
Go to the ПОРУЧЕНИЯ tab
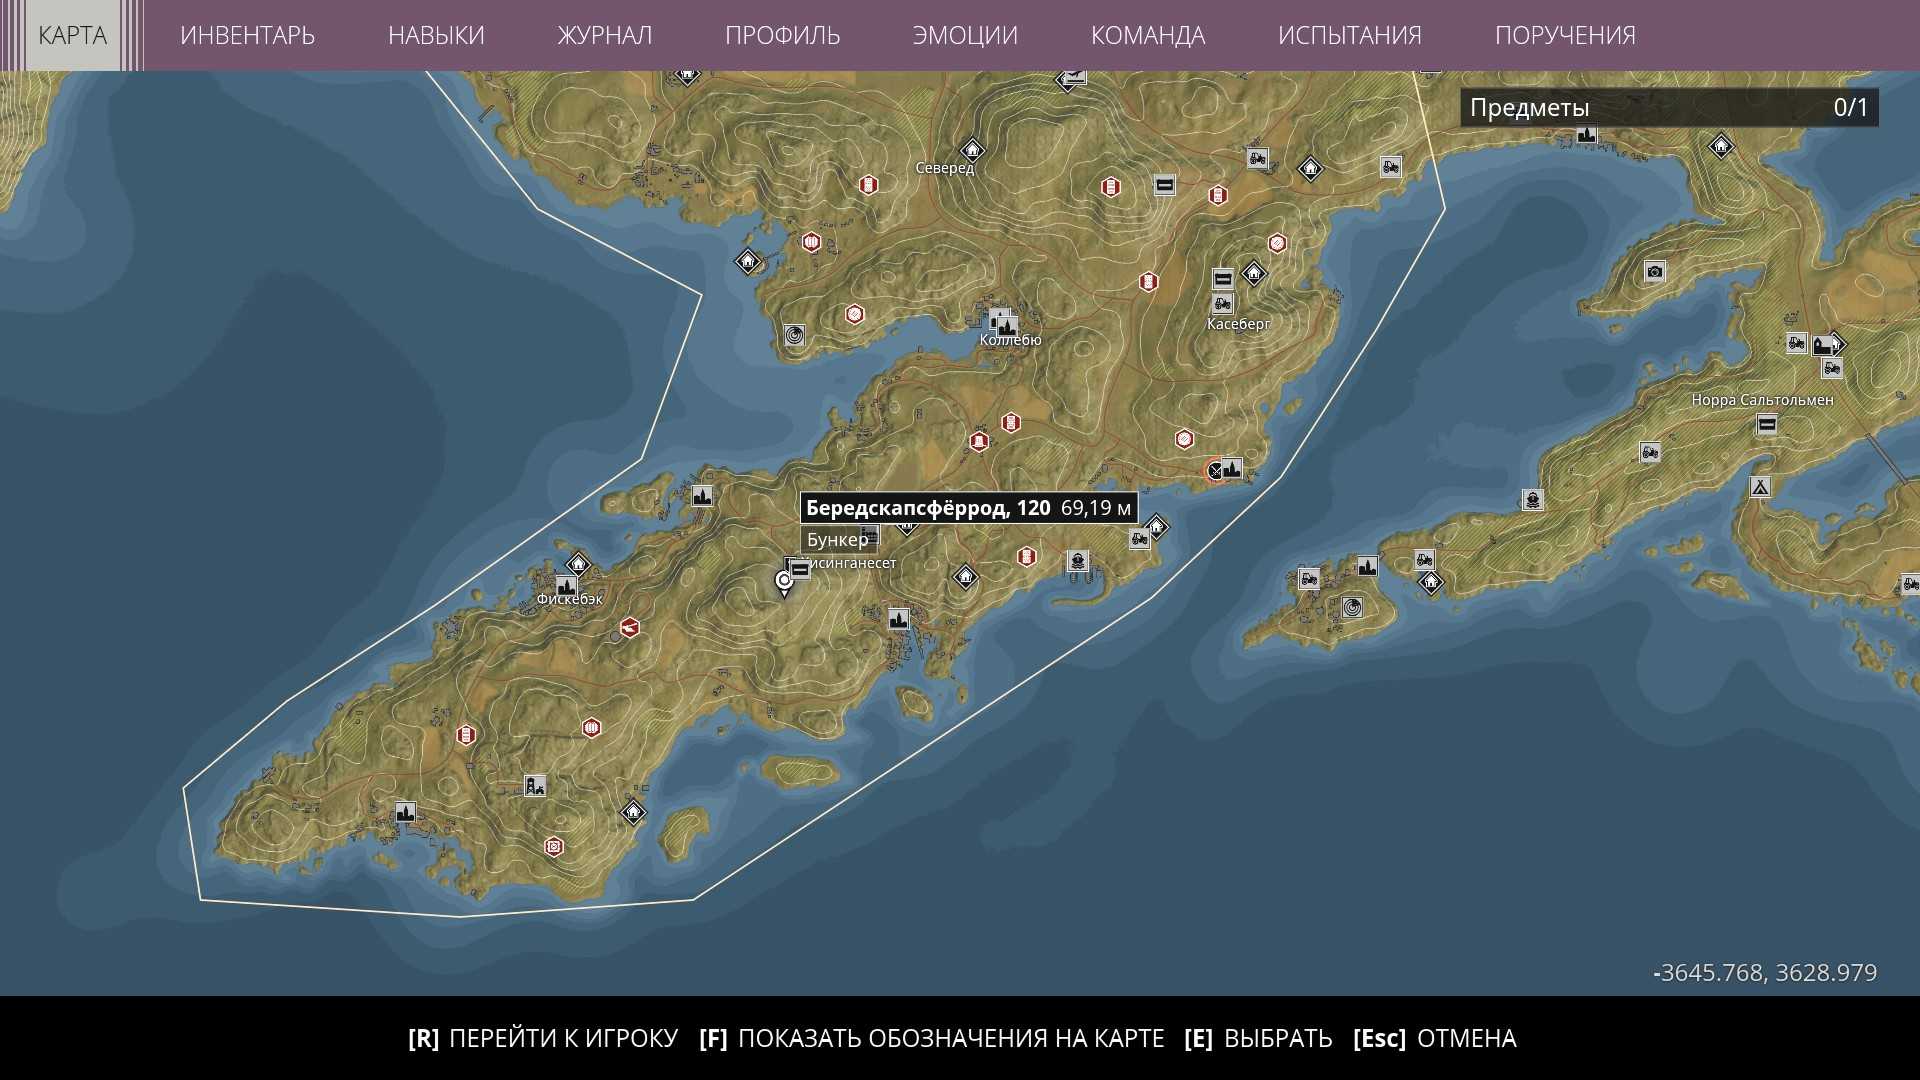(1564, 35)
